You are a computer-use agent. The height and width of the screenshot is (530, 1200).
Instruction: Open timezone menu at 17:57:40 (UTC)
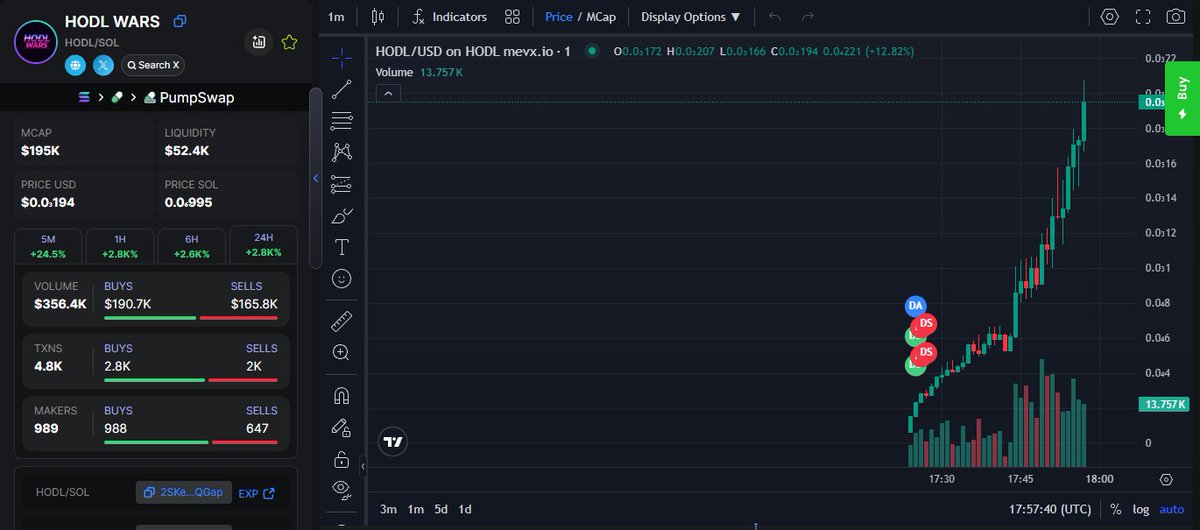click(1050, 509)
